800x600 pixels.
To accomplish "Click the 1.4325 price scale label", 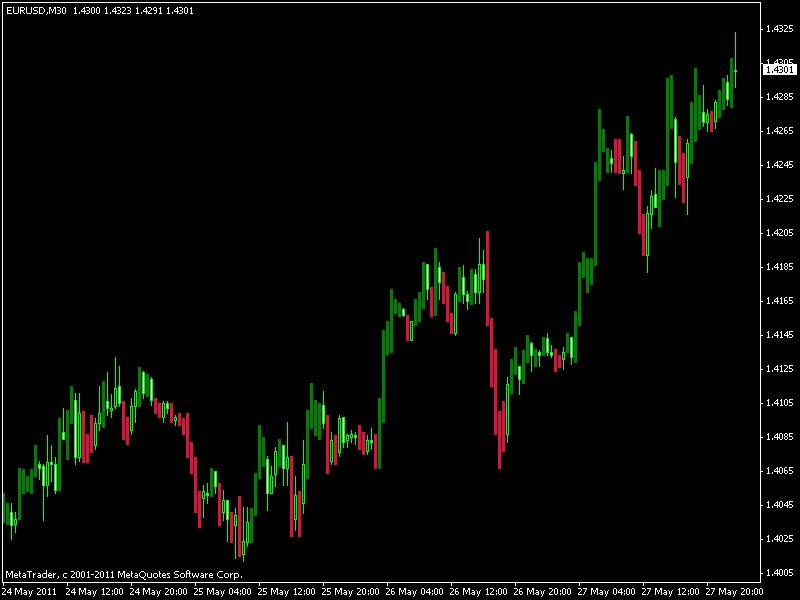I will 779,29.
